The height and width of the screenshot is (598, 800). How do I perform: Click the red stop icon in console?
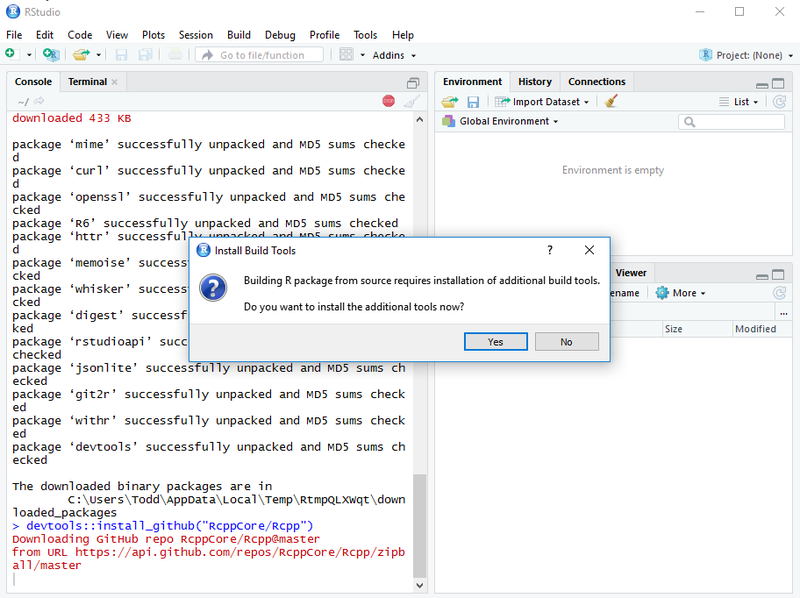(388, 101)
